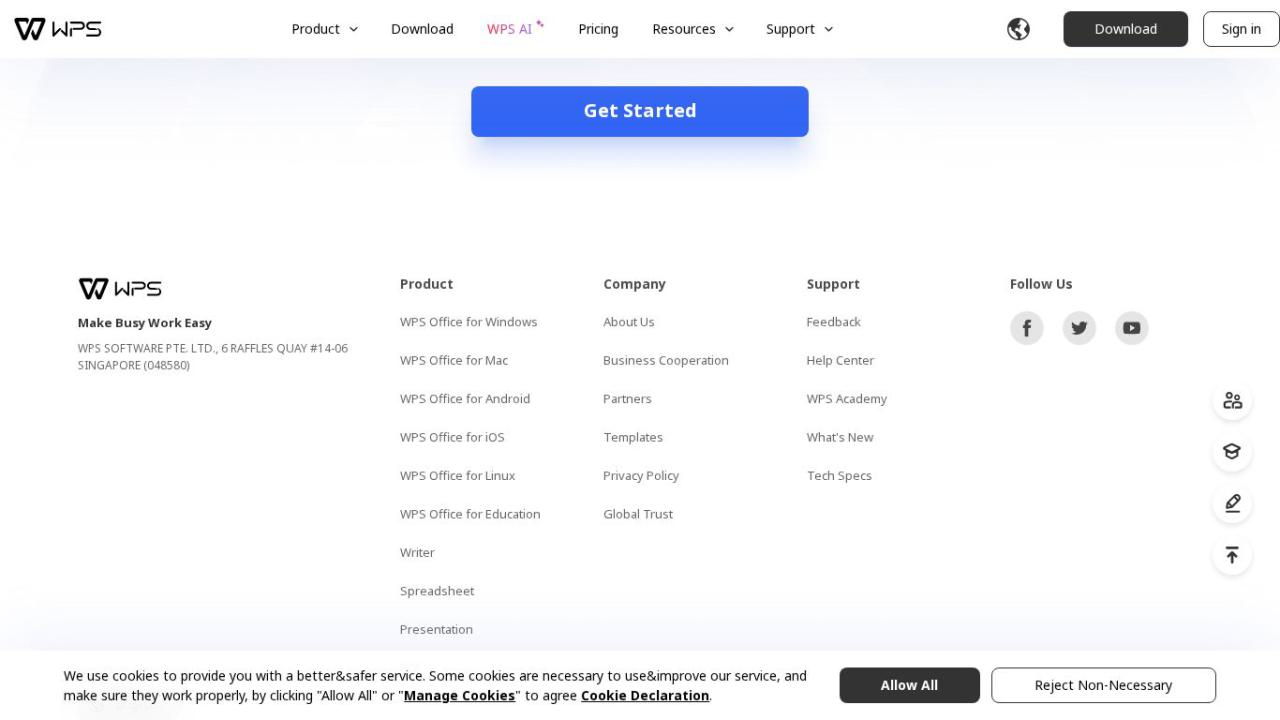This screenshot has width=1280, height=720.
Task: Open the WPS Twitter profile
Action: (x=1079, y=328)
